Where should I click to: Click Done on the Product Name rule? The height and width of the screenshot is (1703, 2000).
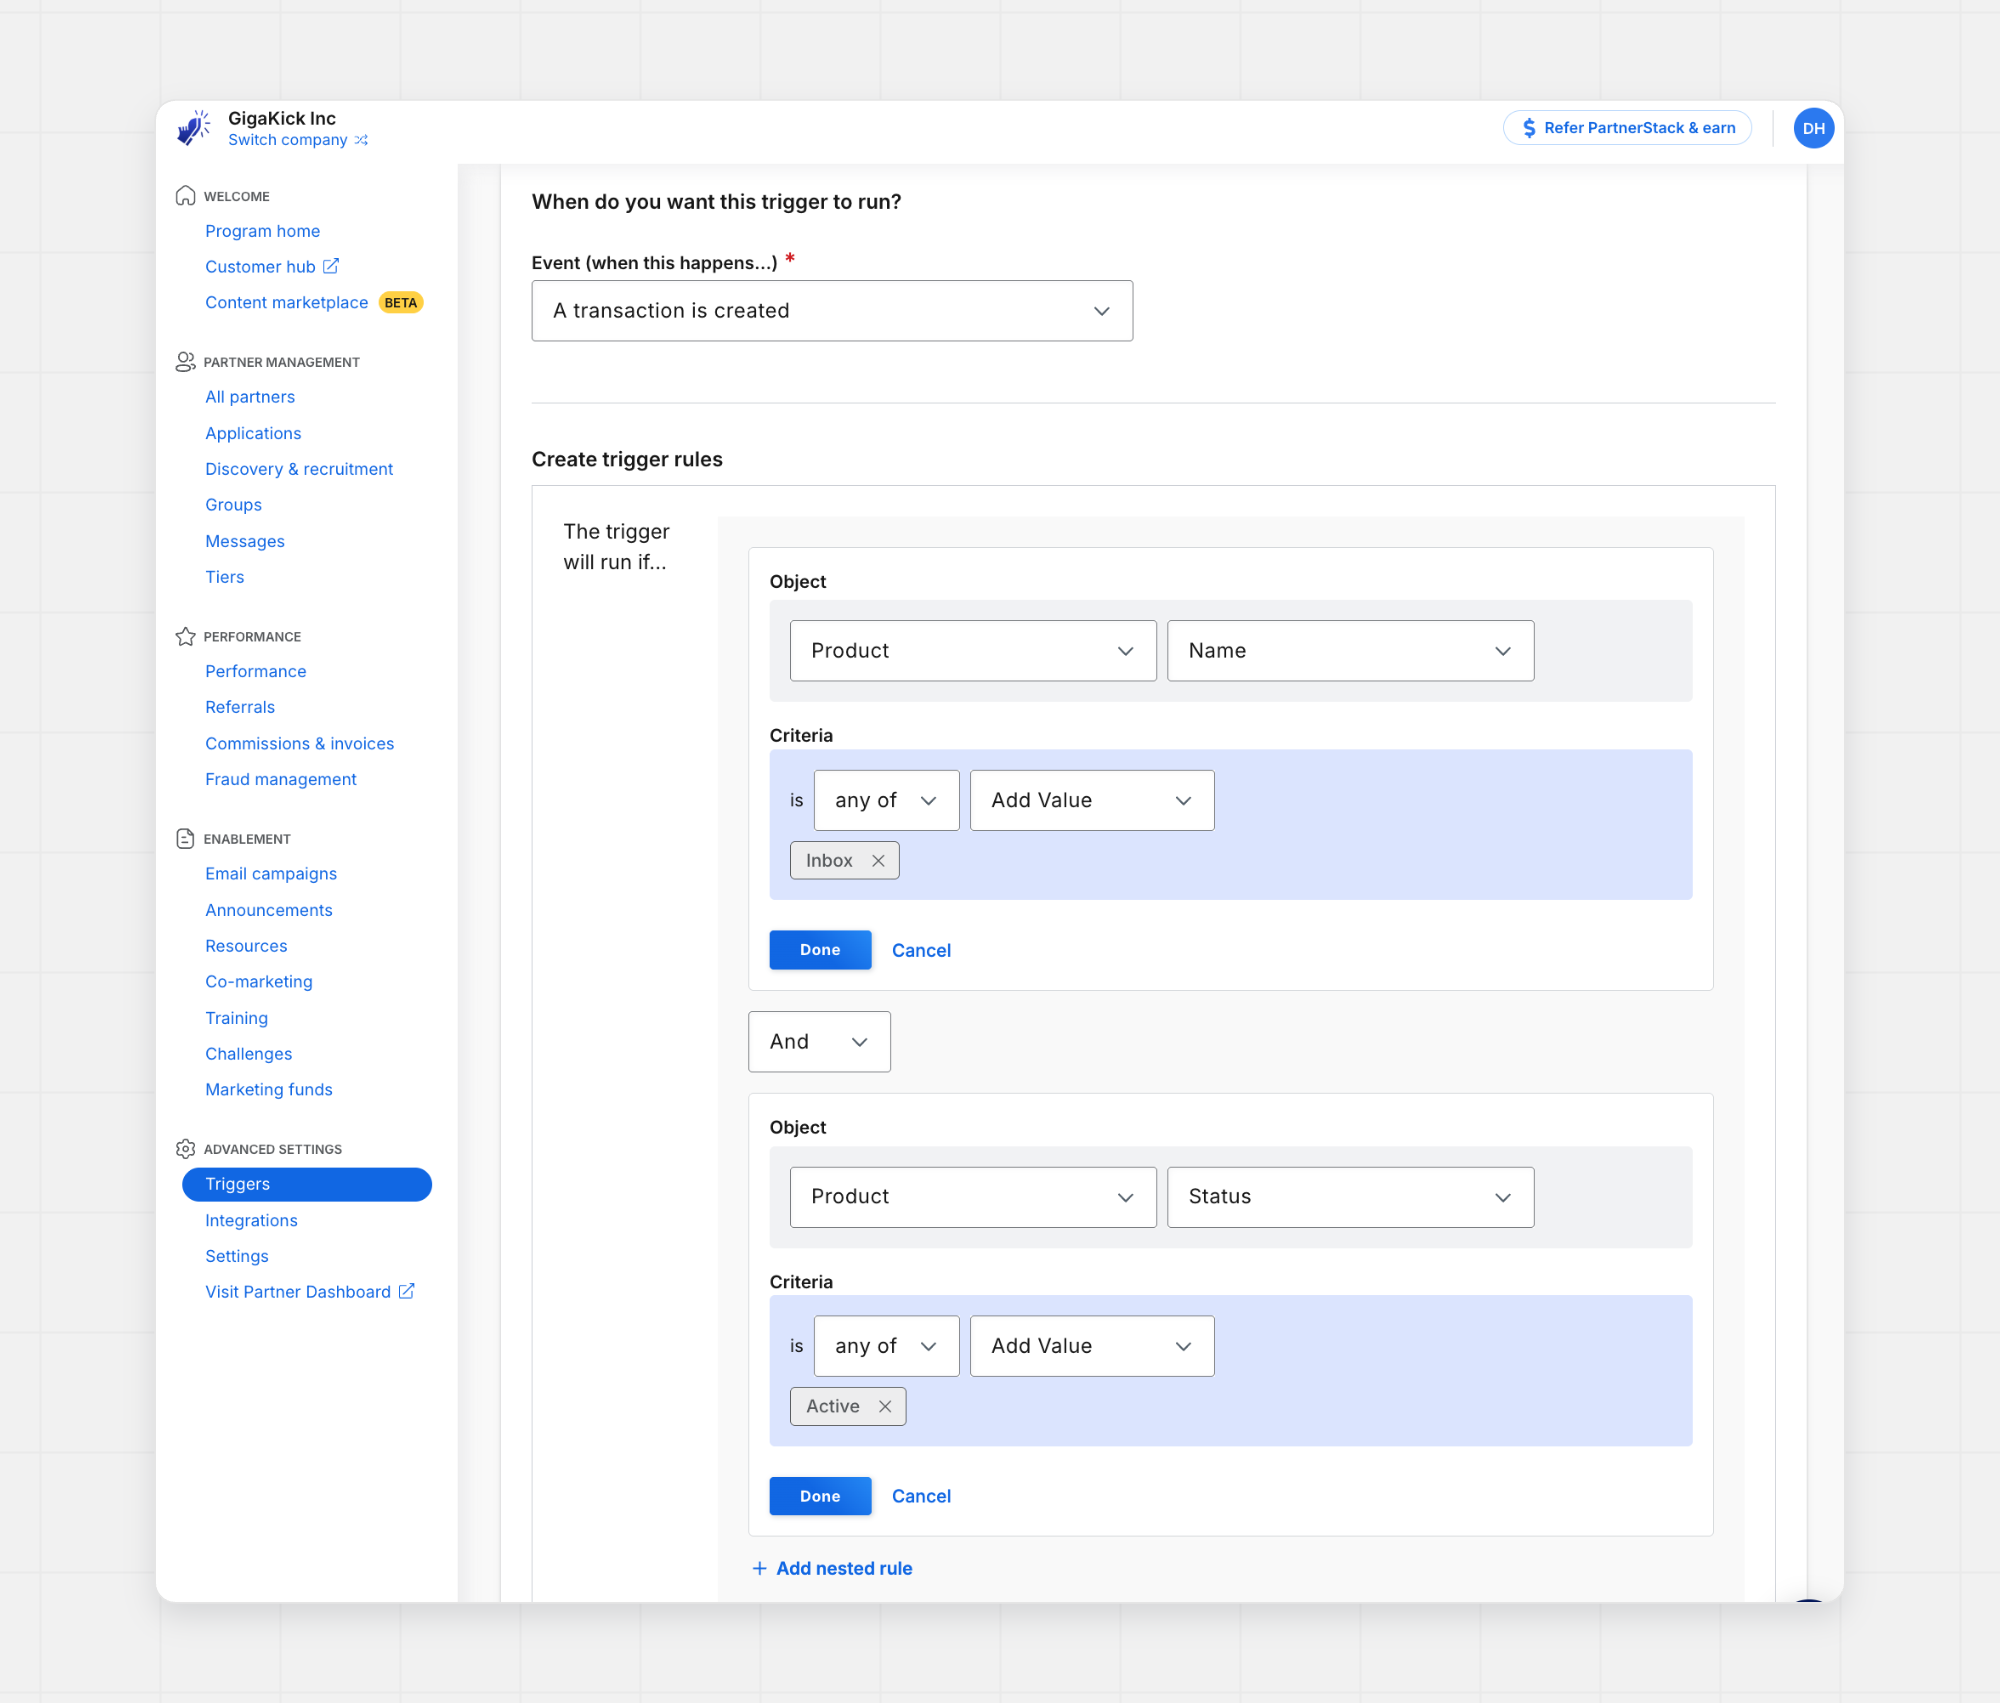(x=820, y=950)
